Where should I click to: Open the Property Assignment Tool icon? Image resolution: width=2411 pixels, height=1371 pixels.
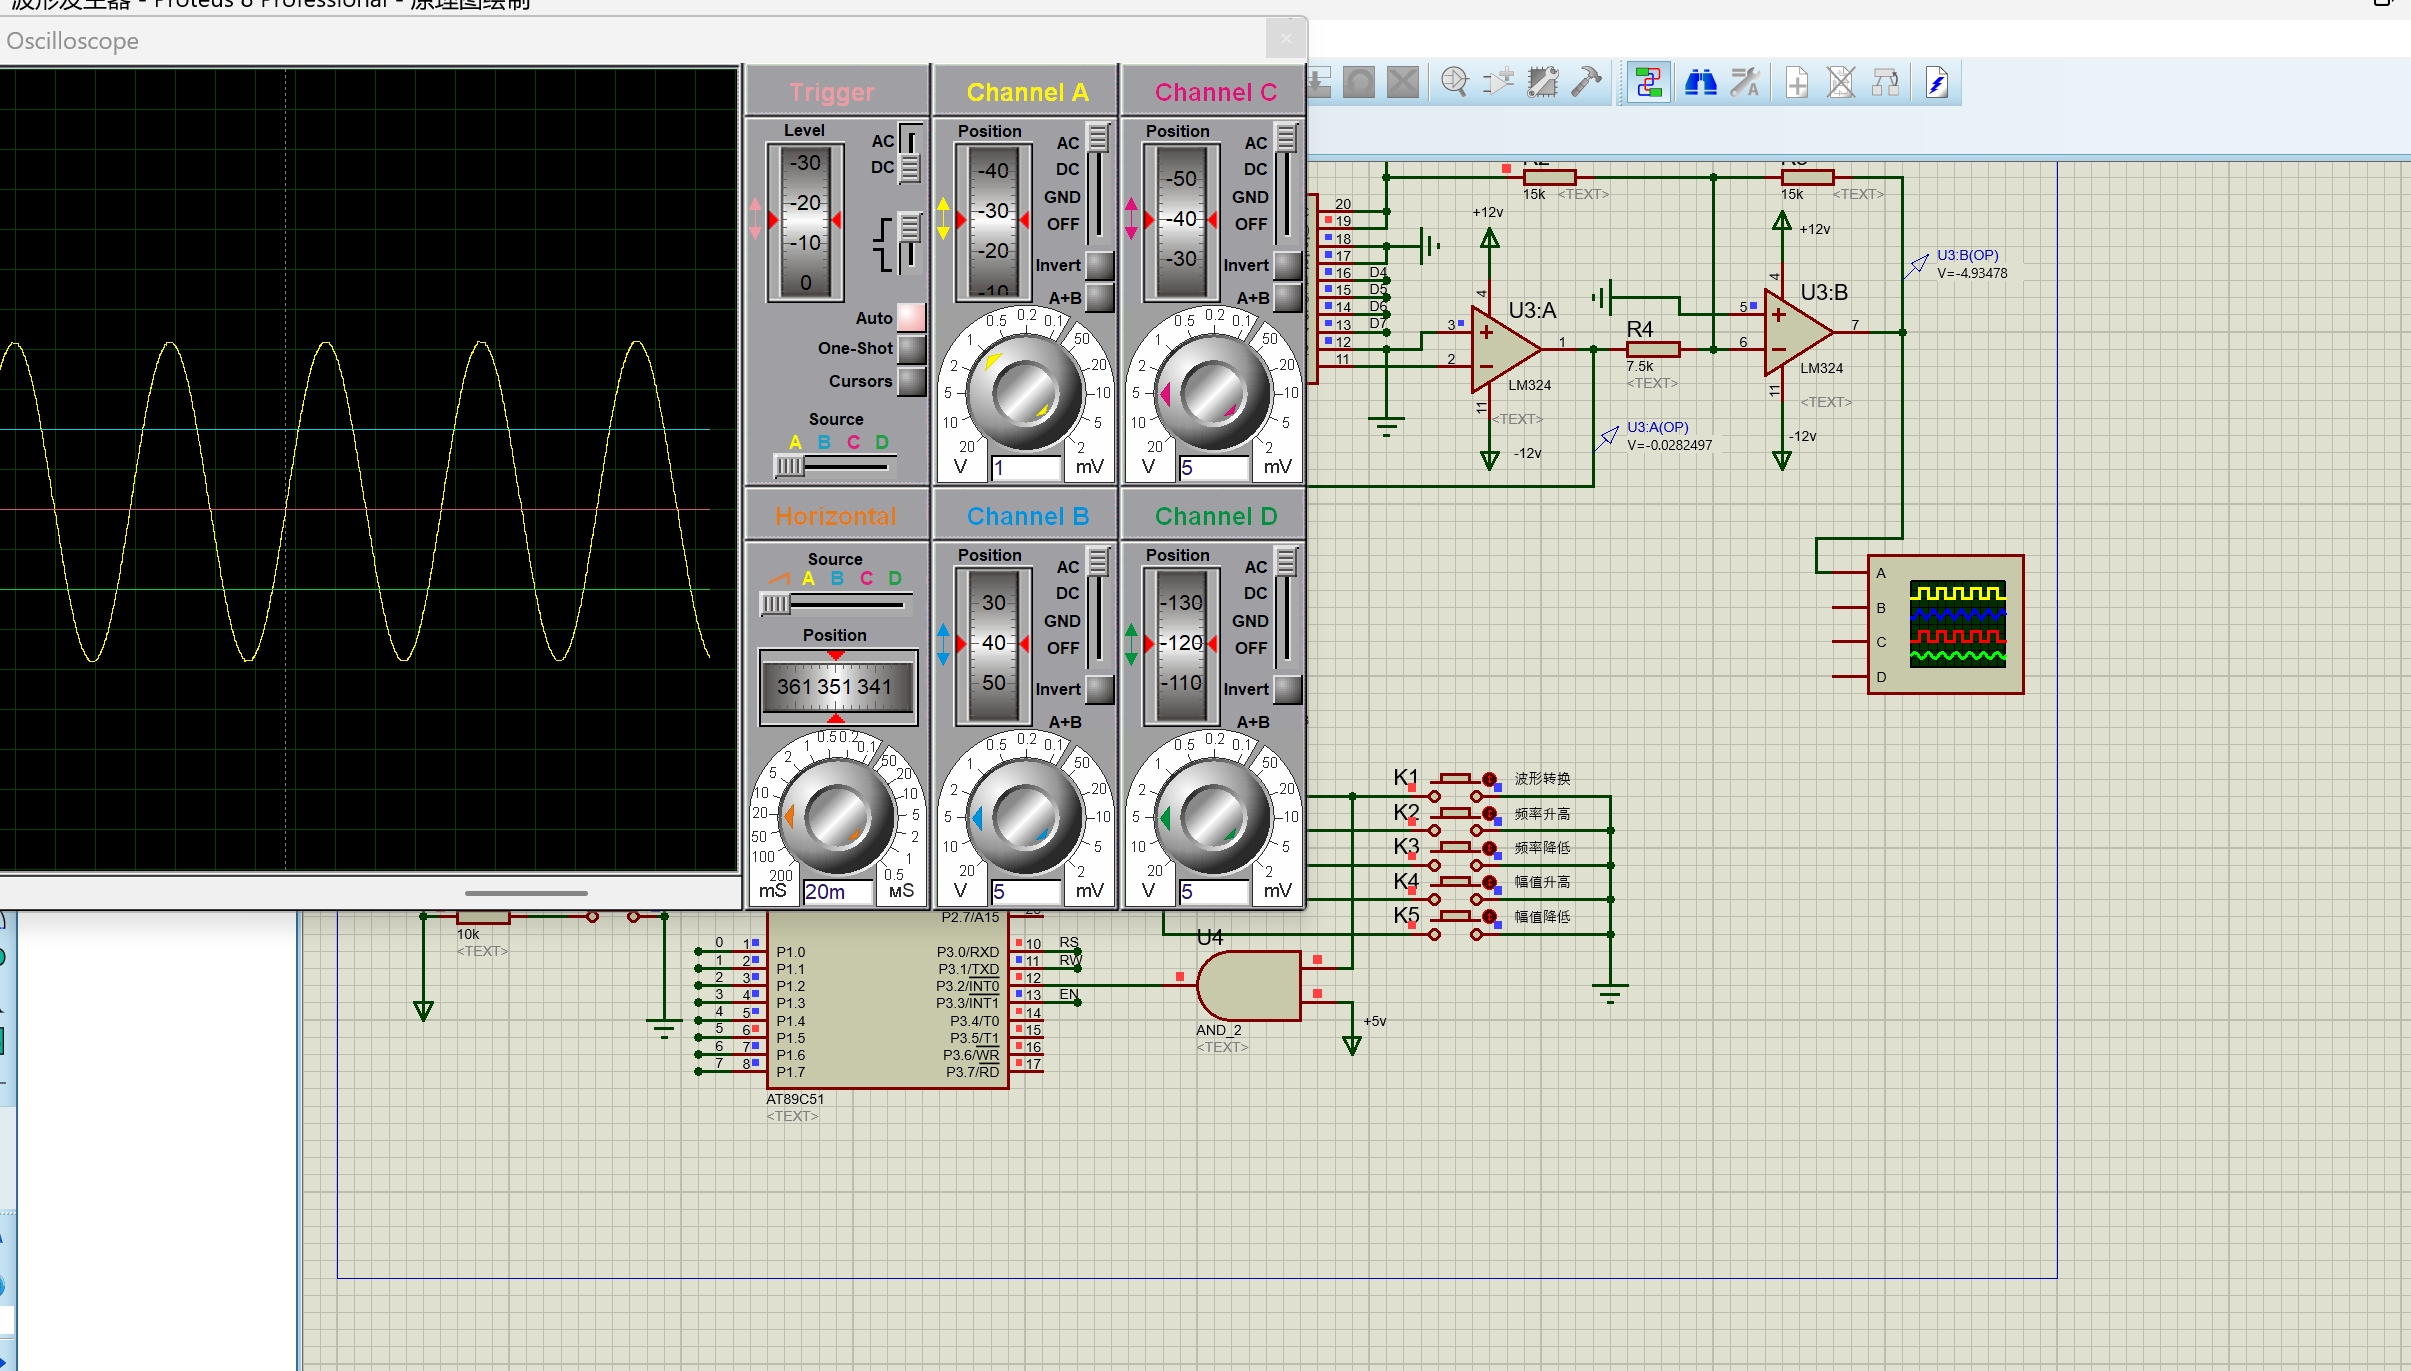1745,82
